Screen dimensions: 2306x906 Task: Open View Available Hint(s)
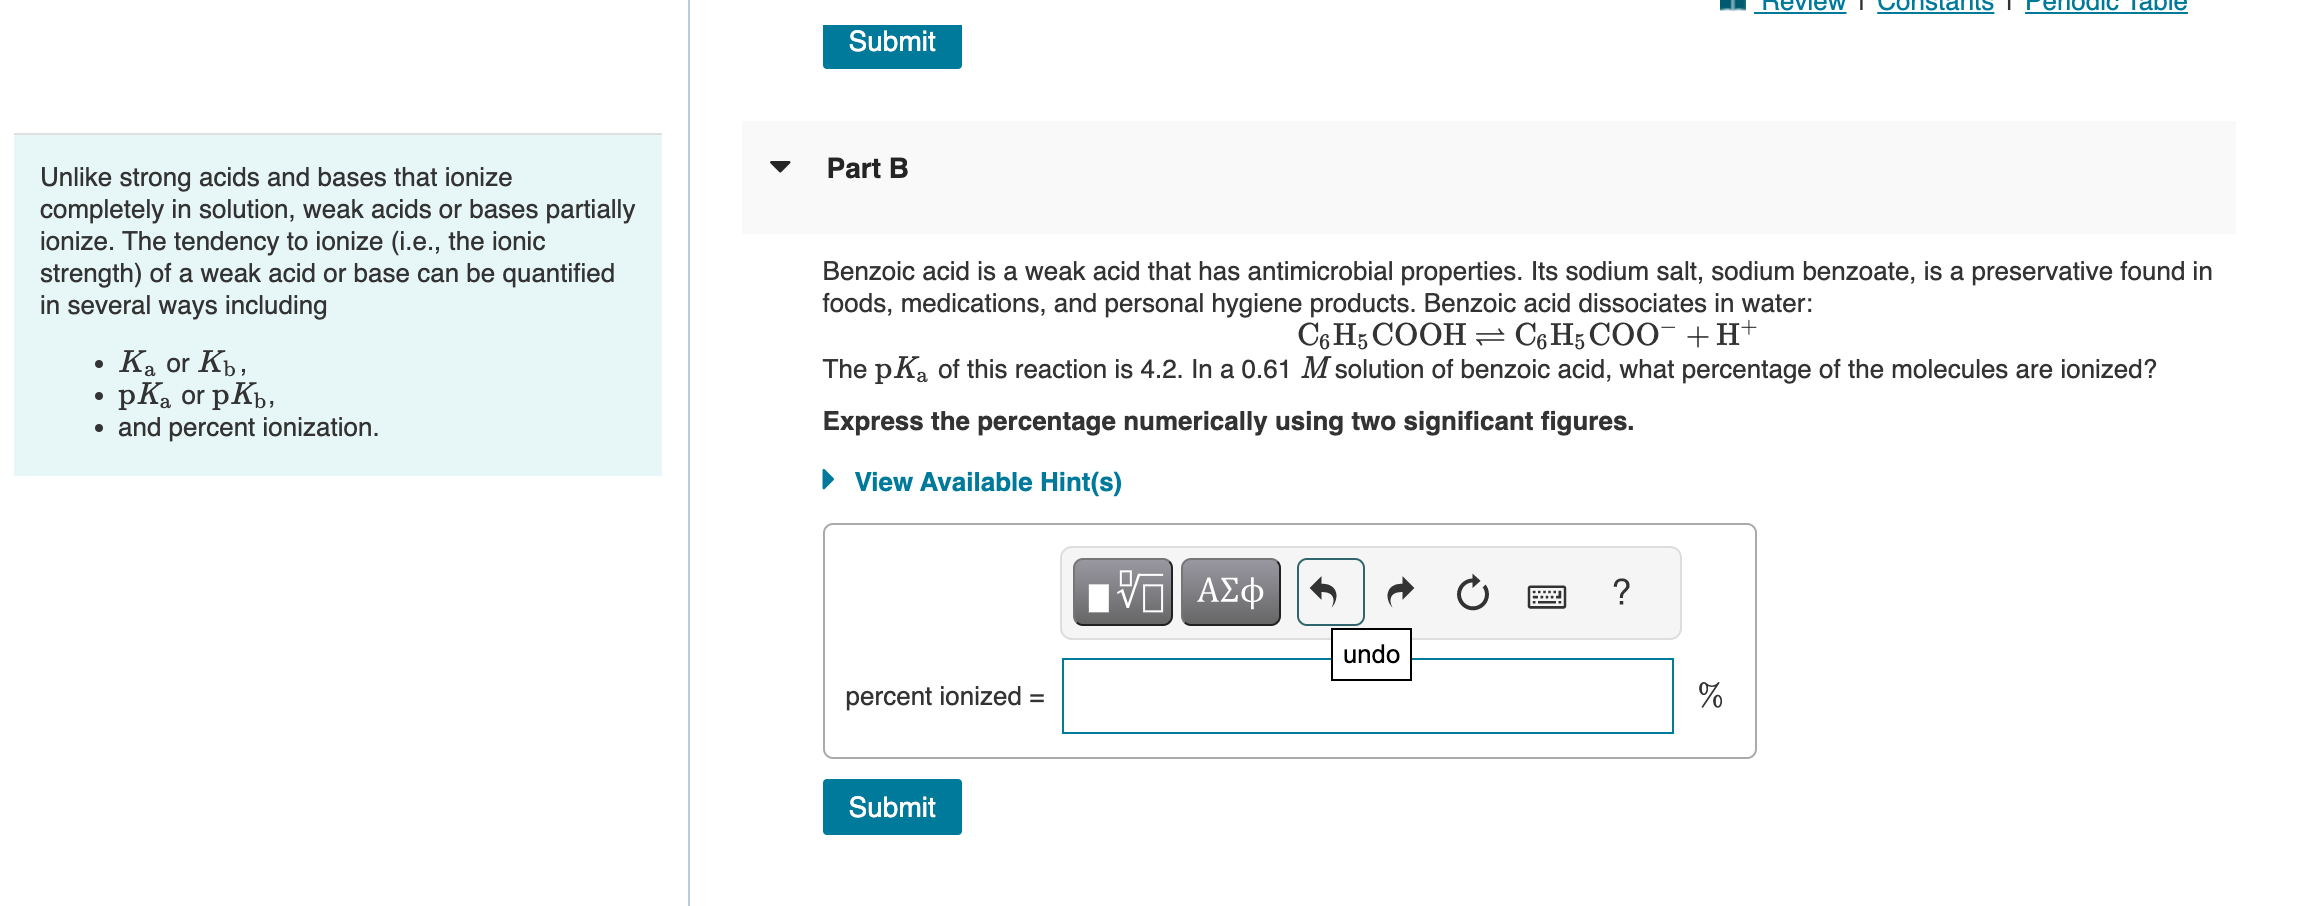pyautogui.click(x=986, y=481)
